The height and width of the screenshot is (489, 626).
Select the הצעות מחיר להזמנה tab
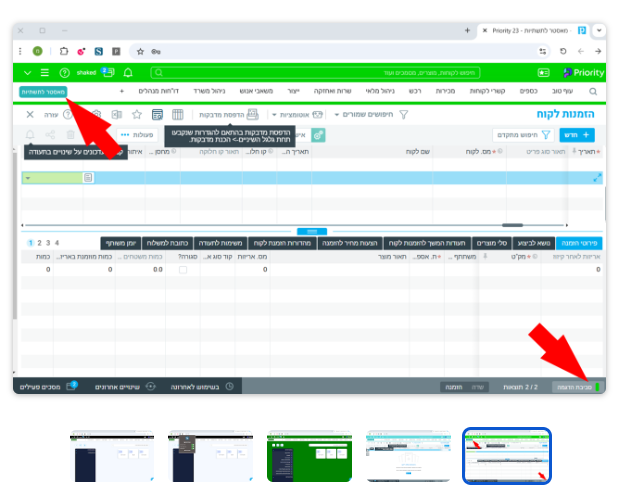coord(350,243)
